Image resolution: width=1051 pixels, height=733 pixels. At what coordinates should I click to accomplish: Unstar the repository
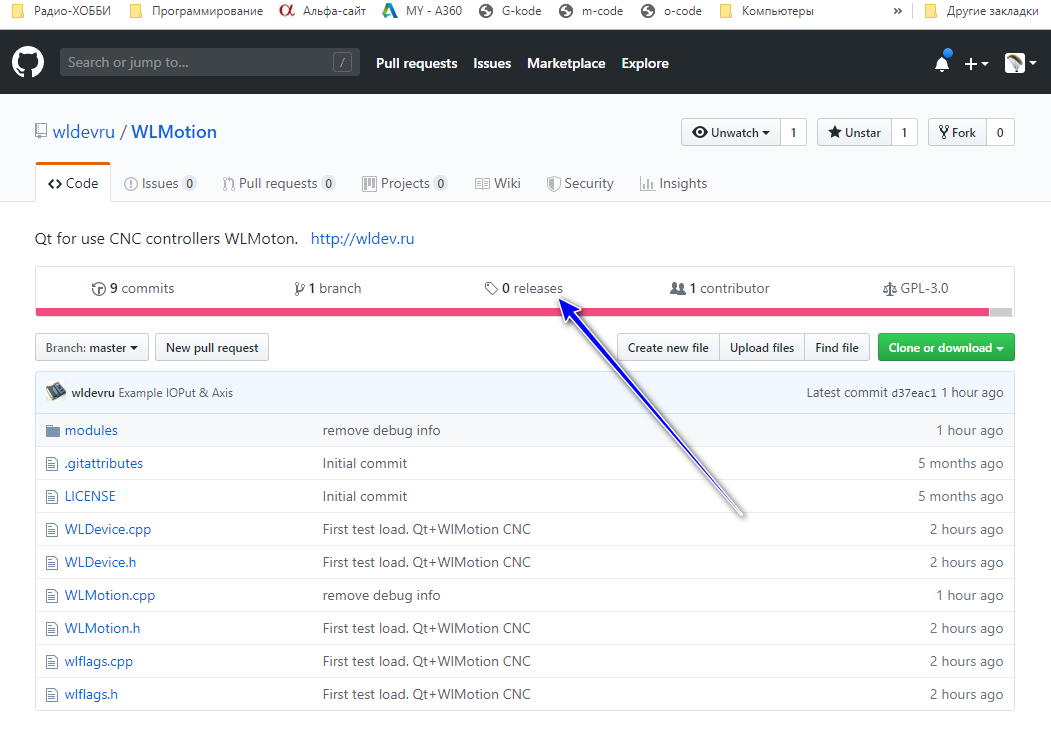(855, 132)
